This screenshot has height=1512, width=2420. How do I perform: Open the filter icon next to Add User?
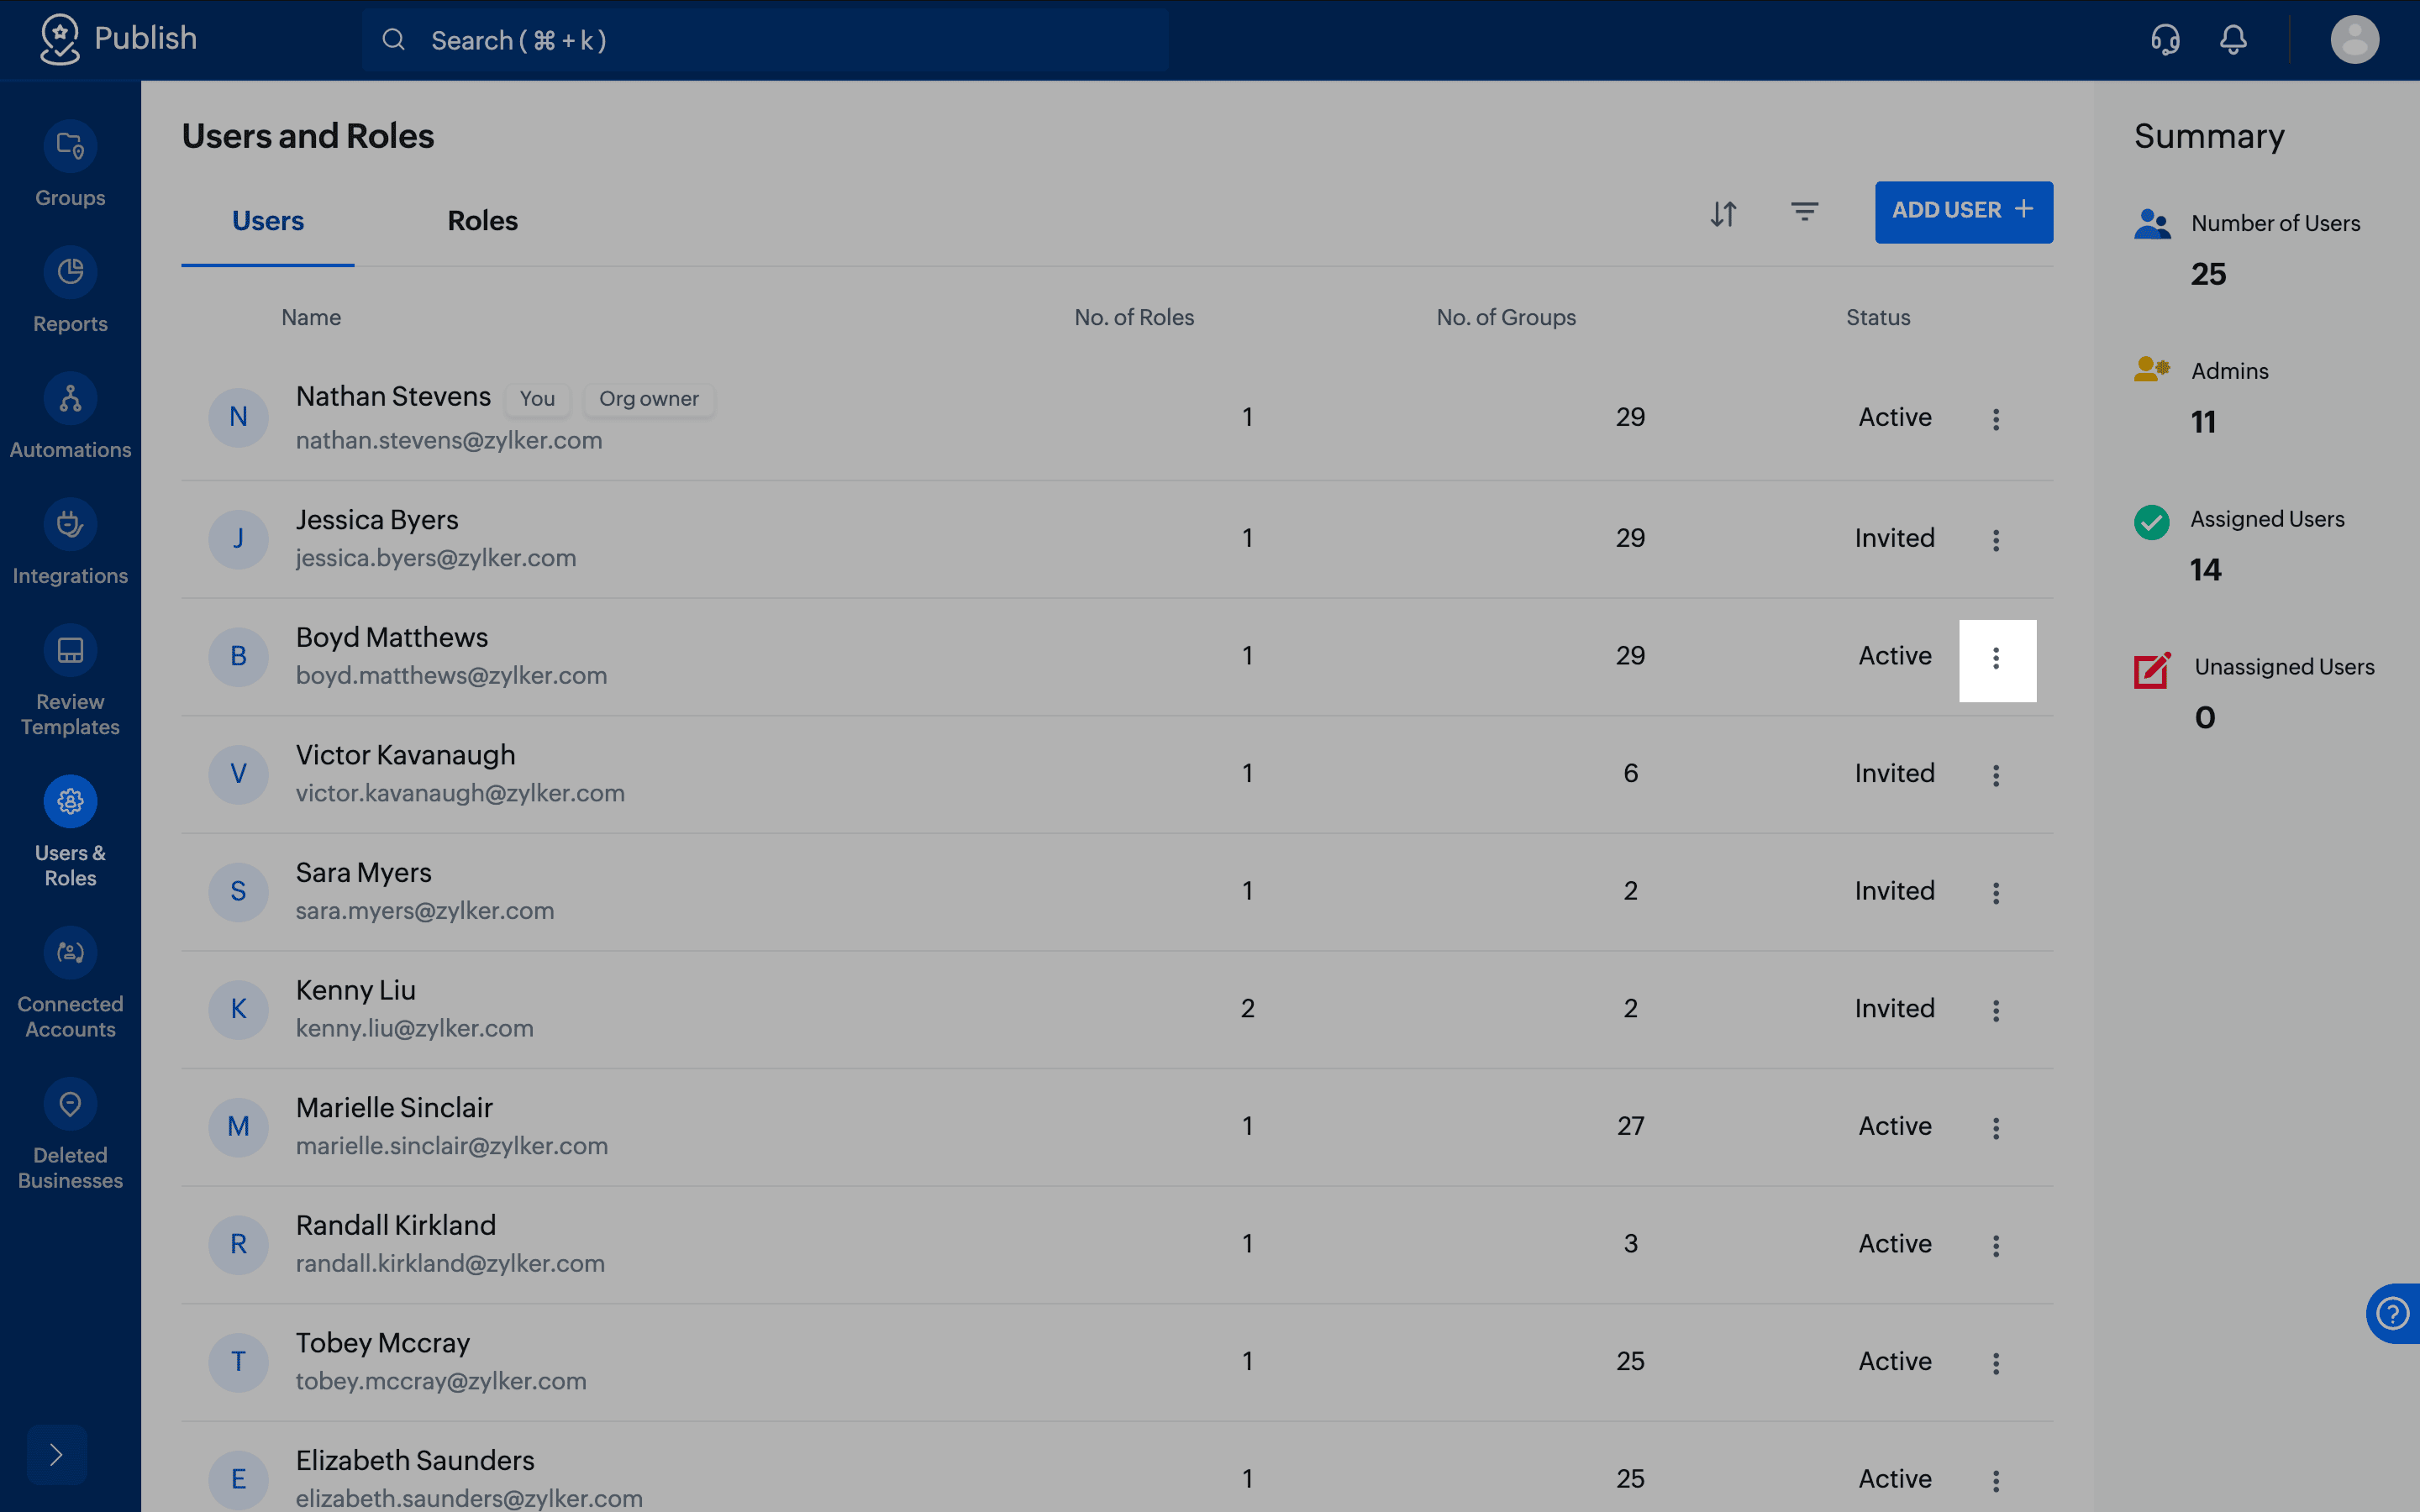[x=1805, y=212]
